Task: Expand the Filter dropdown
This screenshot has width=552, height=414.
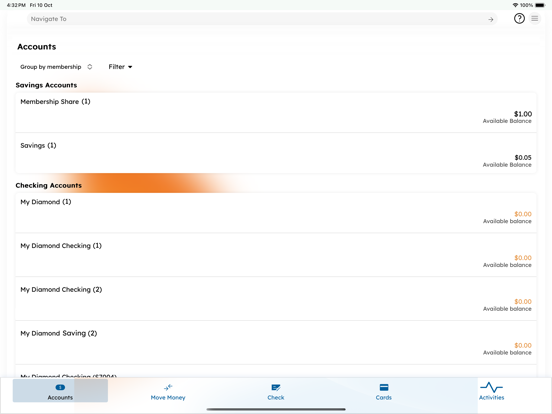Action: [x=120, y=67]
